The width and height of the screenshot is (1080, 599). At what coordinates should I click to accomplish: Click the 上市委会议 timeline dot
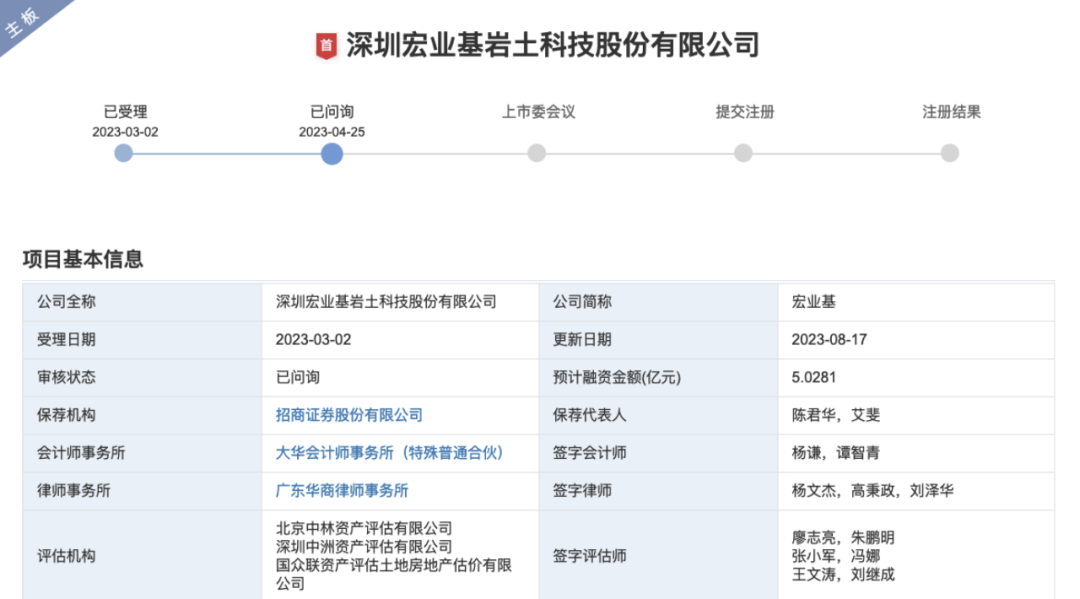537,153
